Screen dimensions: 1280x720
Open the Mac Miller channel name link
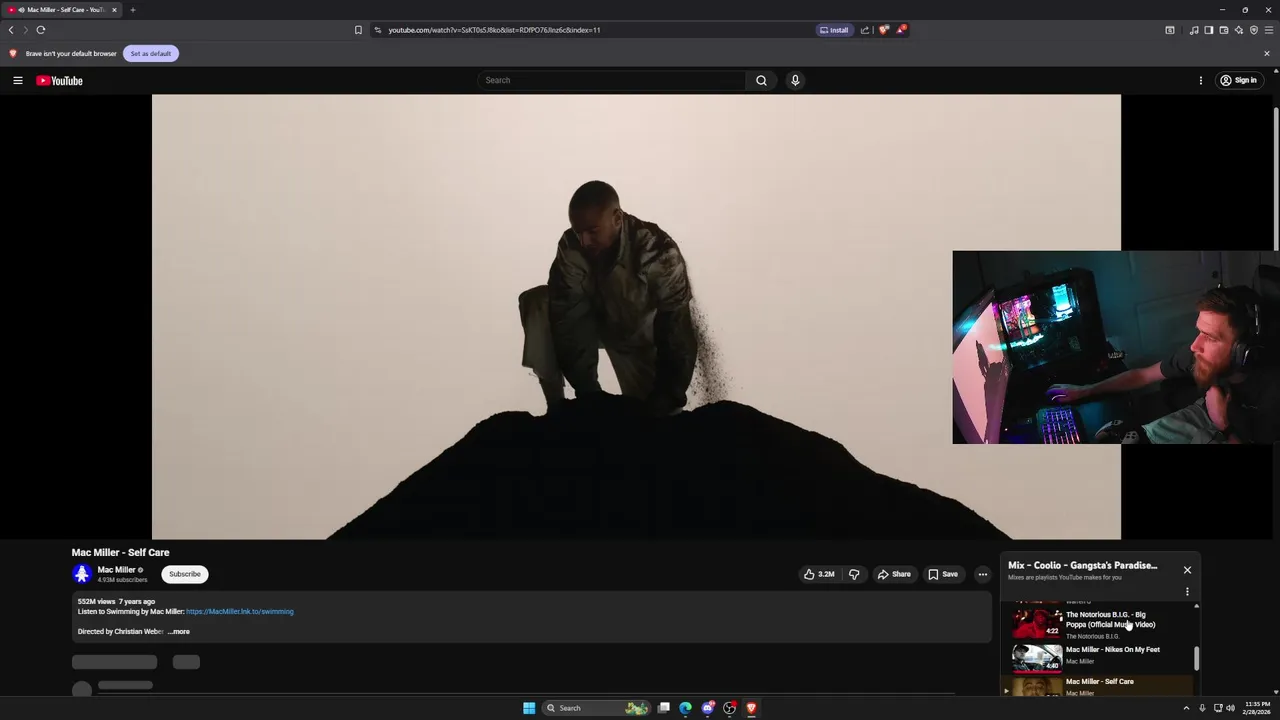[116, 570]
